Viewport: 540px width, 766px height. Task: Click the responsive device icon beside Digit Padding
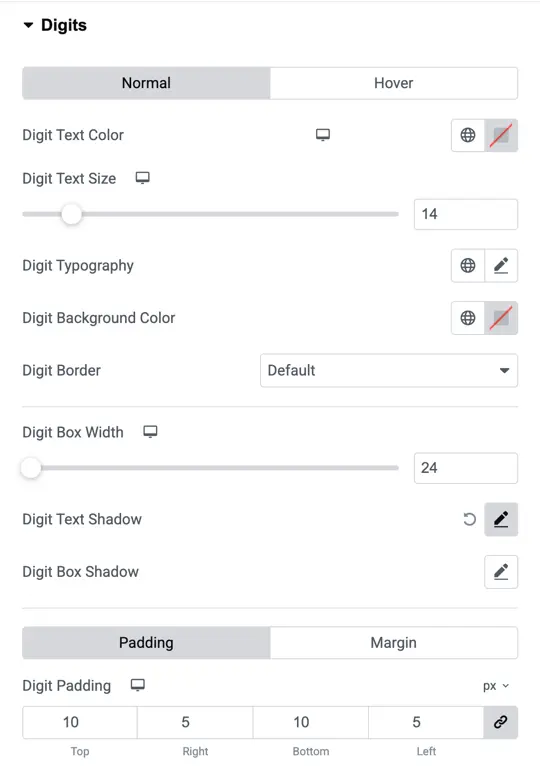point(138,685)
